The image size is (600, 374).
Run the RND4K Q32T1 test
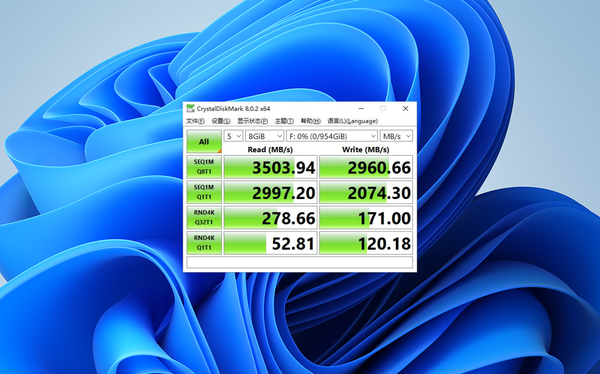pos(204,217)
